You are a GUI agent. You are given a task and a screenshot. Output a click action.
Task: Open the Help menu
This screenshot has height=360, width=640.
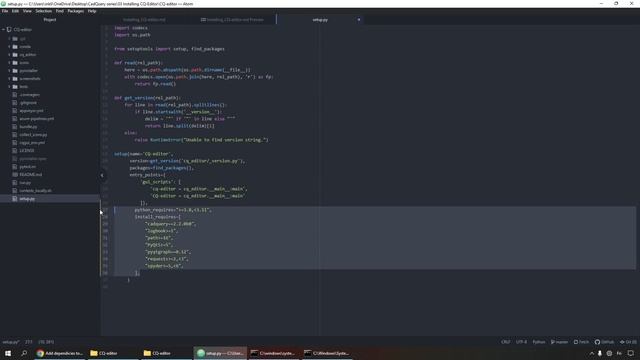92,11
